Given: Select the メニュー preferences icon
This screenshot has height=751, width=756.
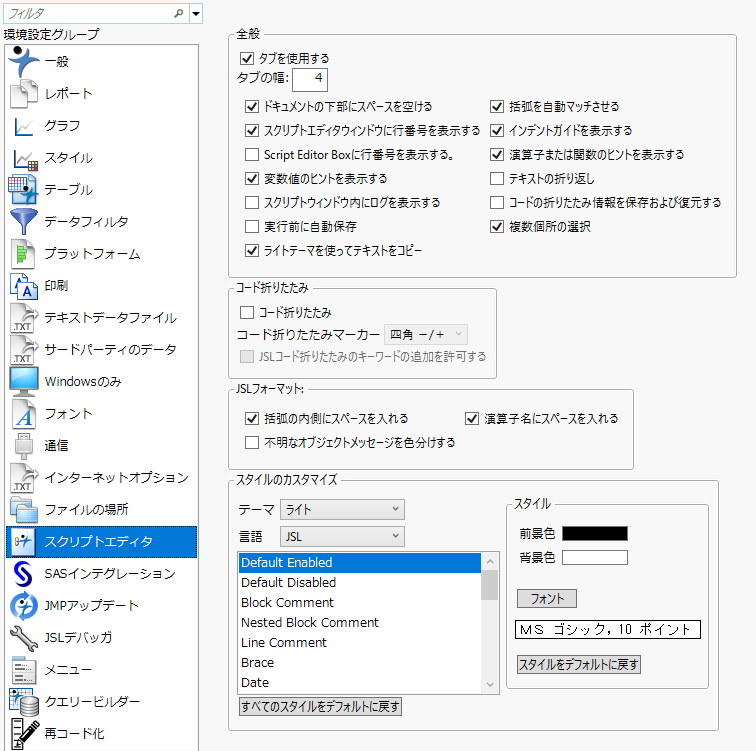Looking at the screenshot, I should coord(24,670).
